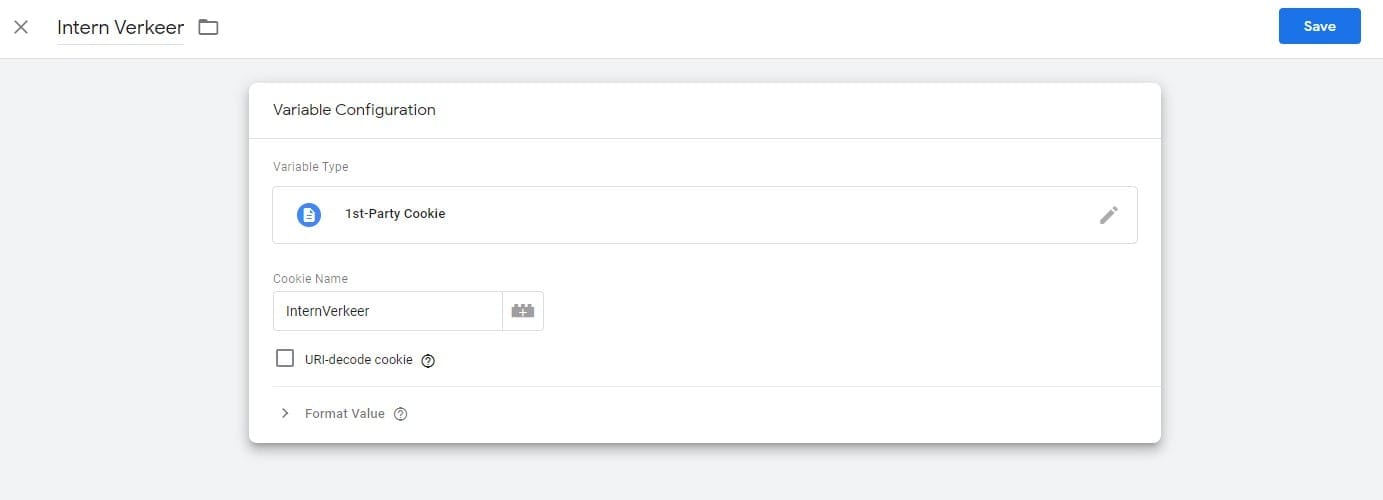The height and width of the screenshot is (500, 1383).
Task: Select the 1st-Party Cookie type text
Action: (x=395, y=214)
